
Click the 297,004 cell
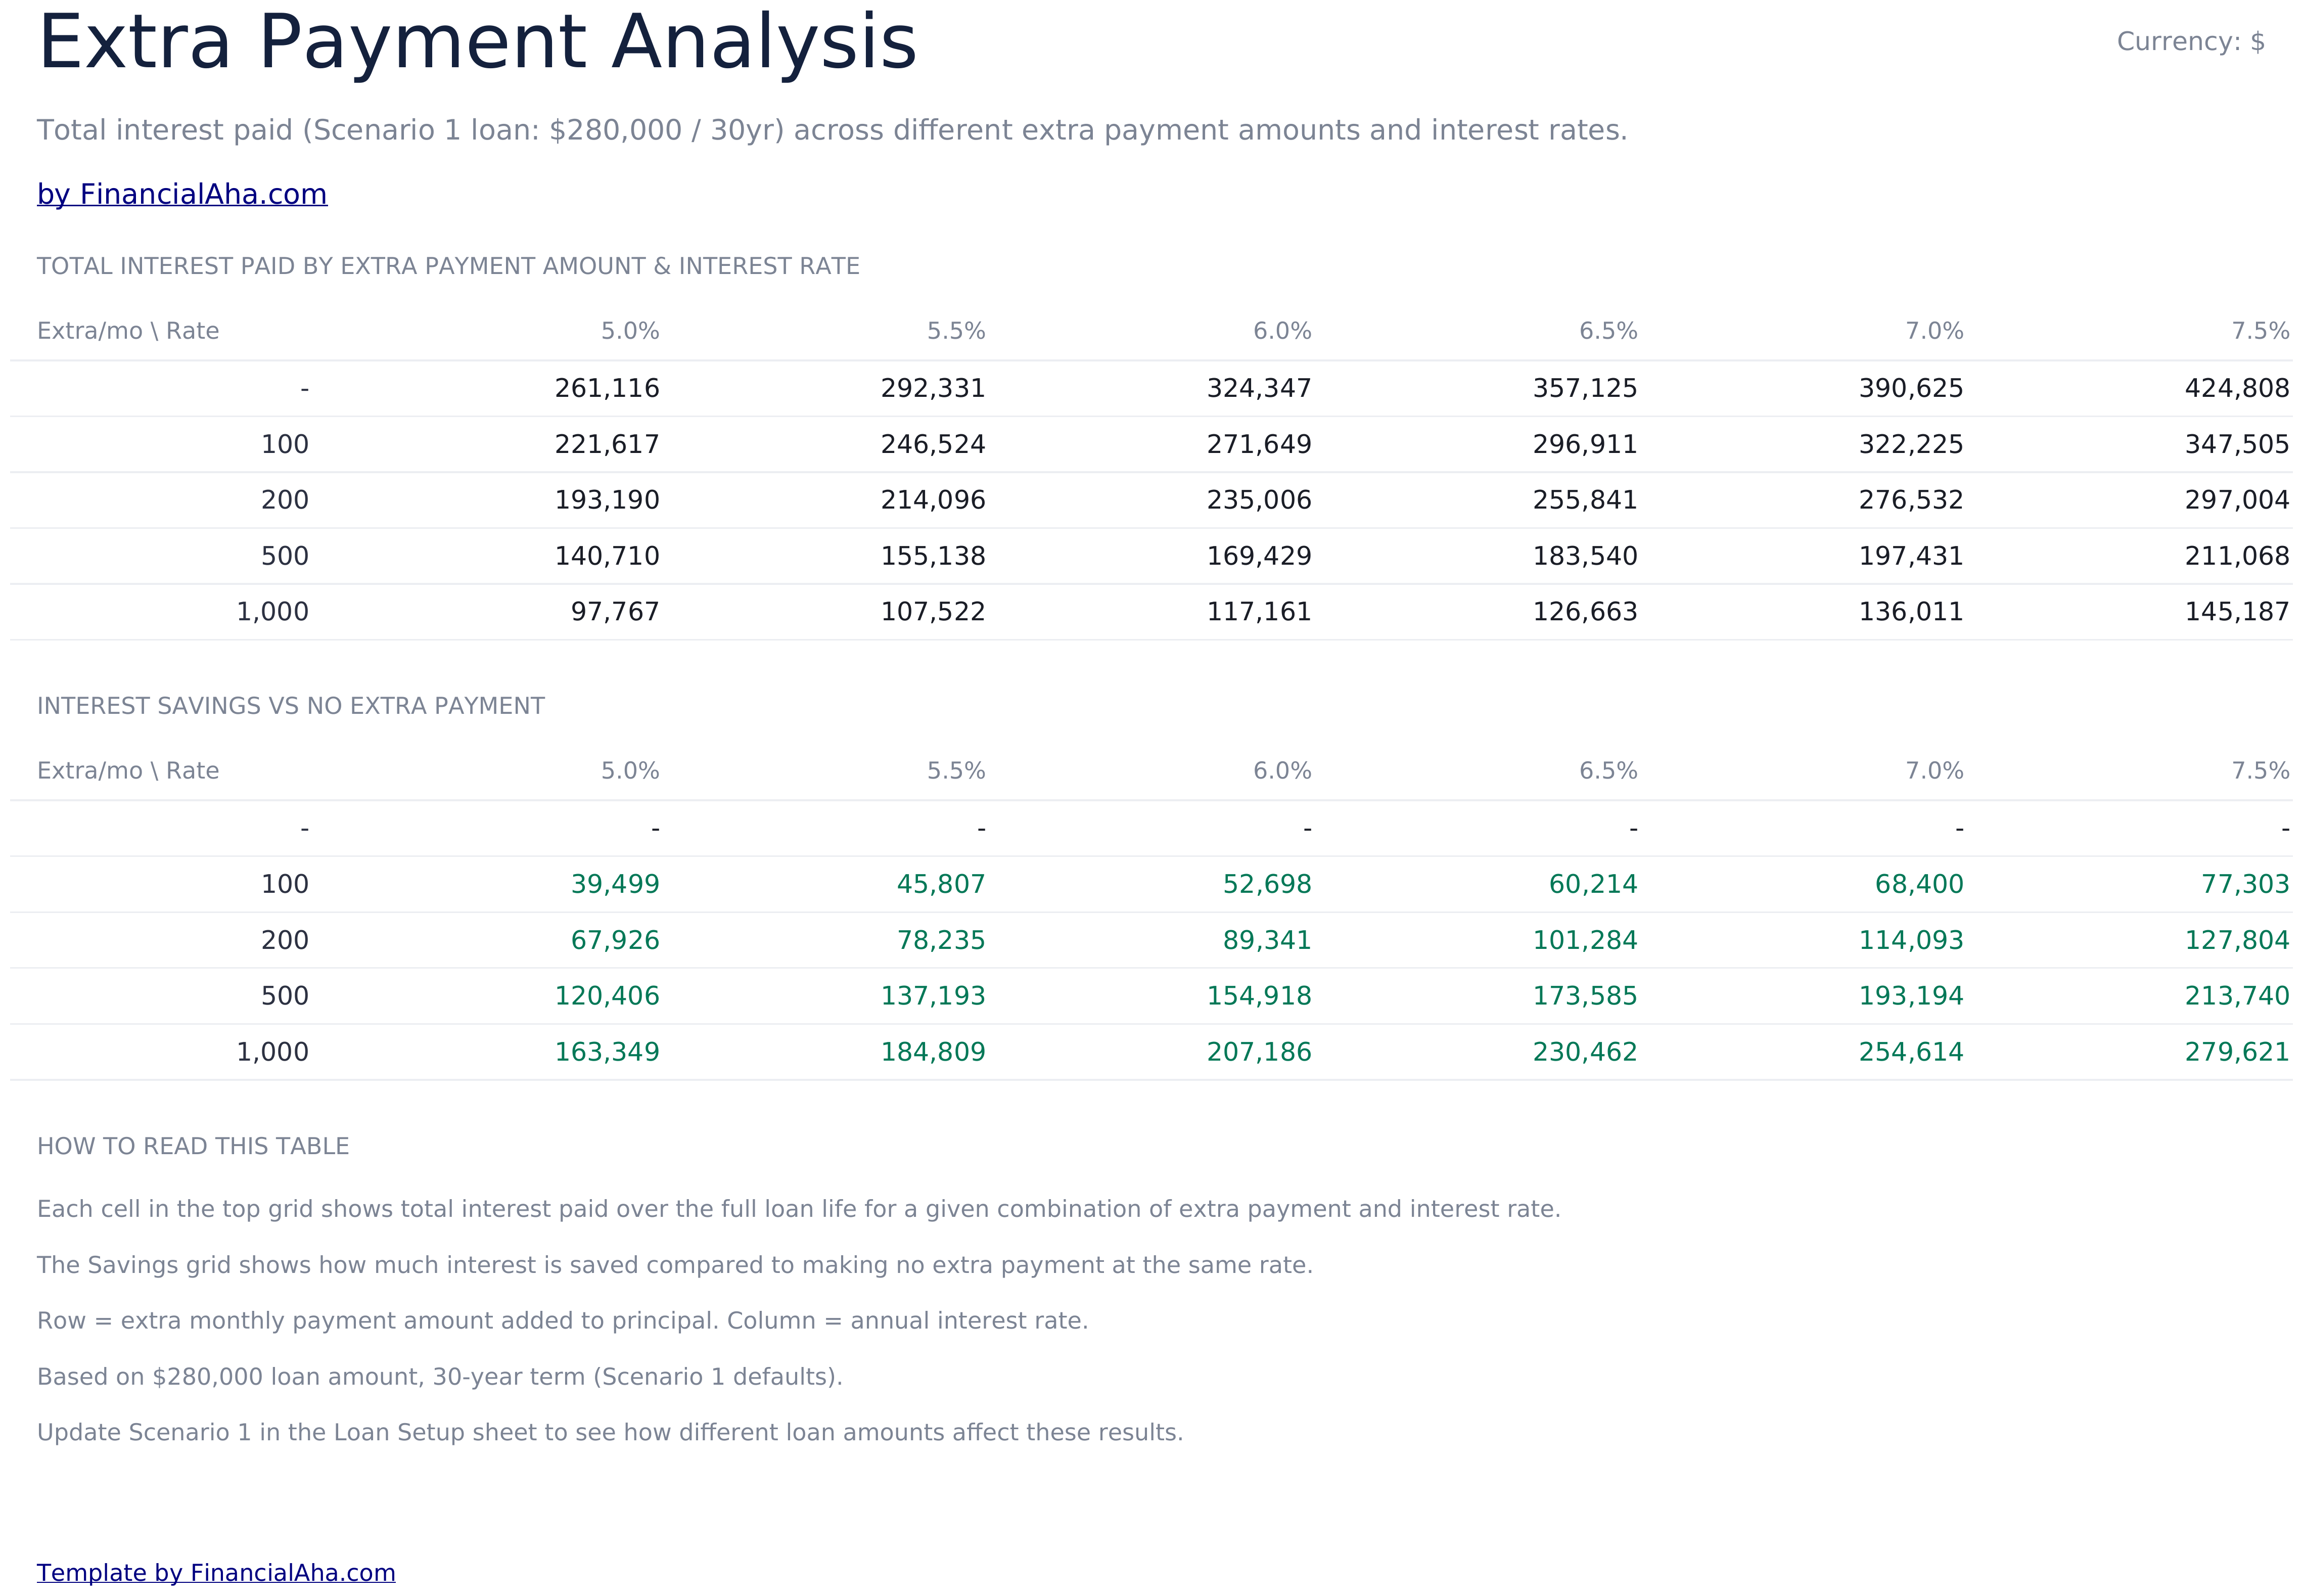(2237, 500)
